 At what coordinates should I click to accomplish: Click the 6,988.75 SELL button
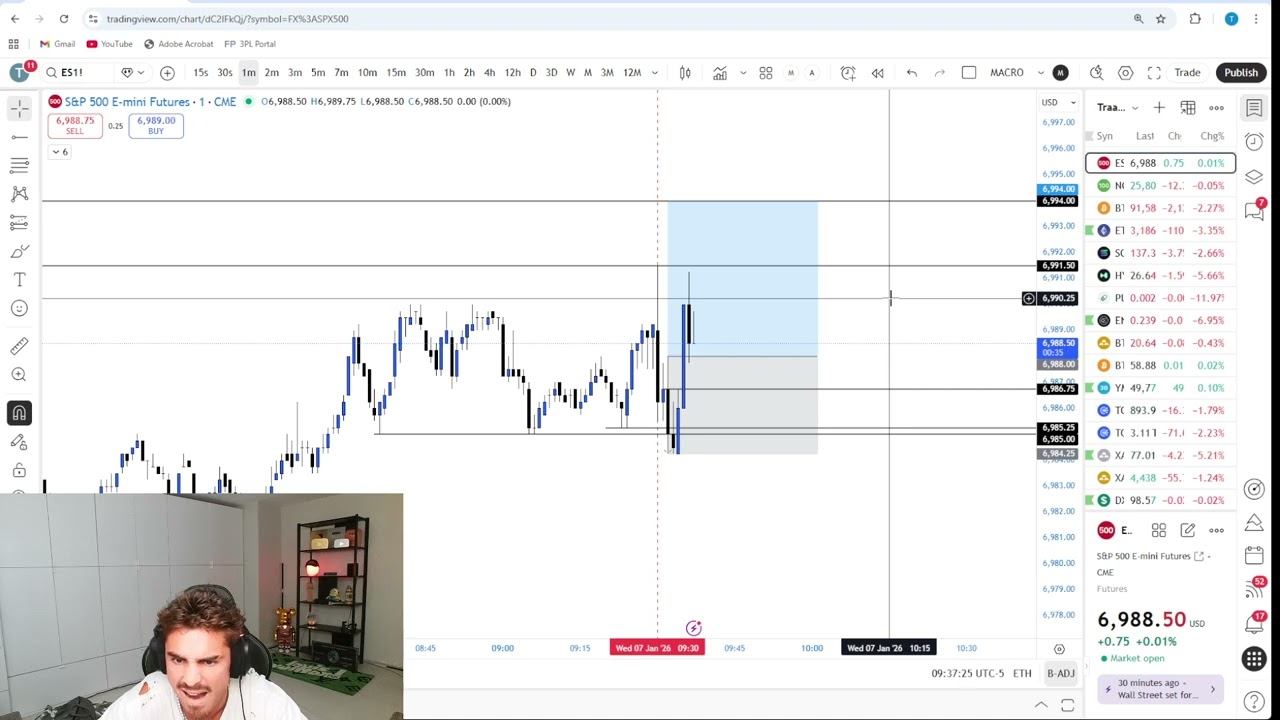(x=75, y=125)
